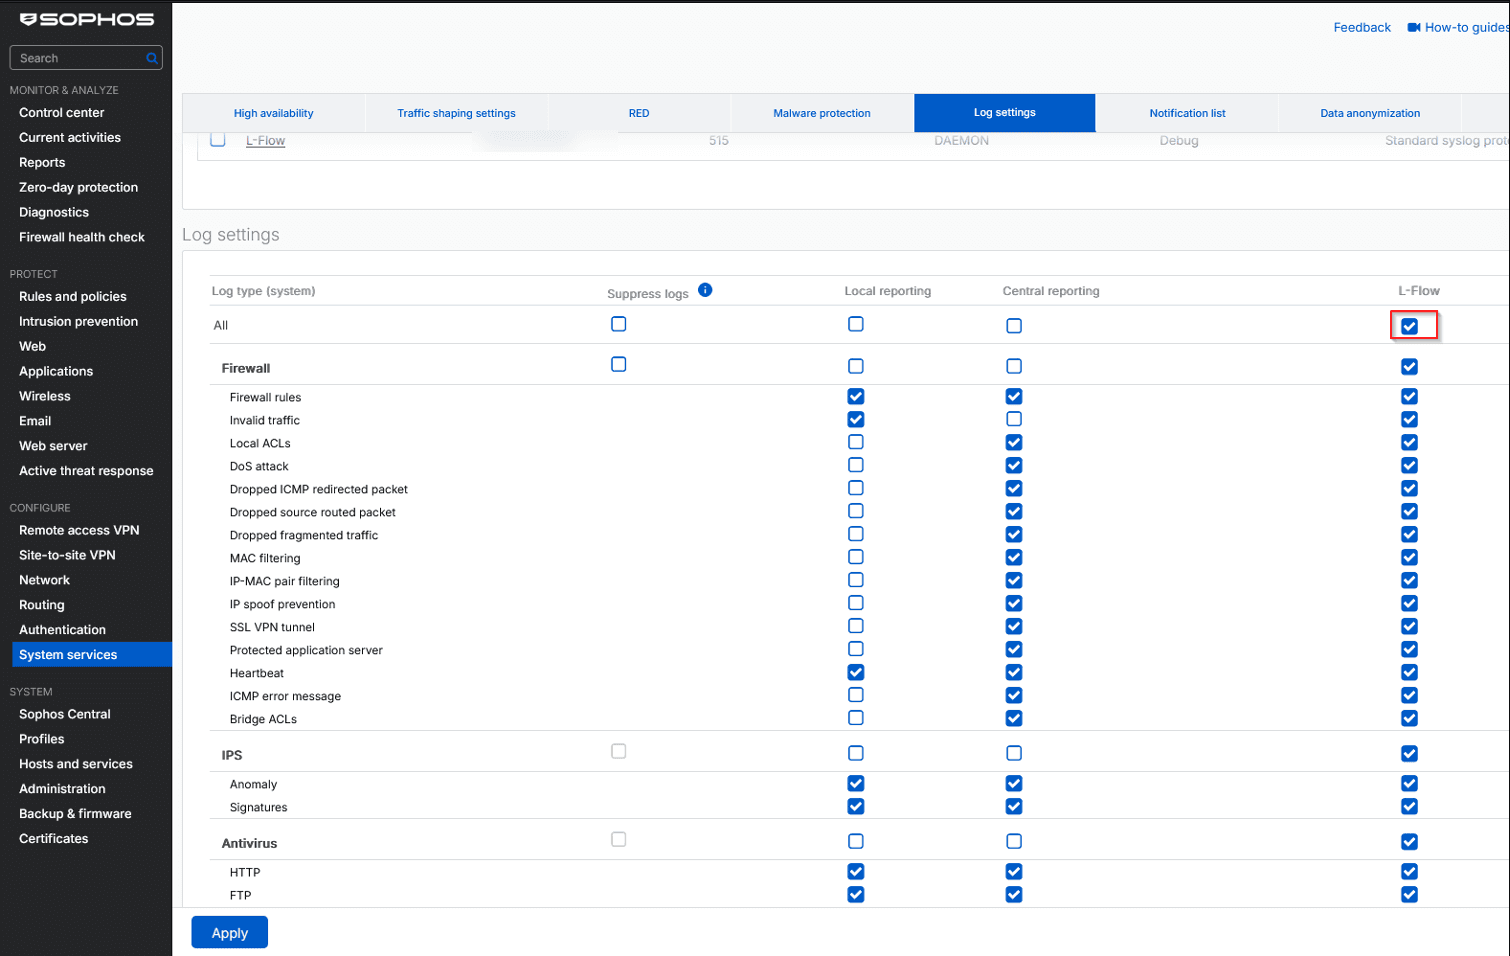
Task: Uncheck Central reporting for FTP
Action: click(x=1014, y=894)
